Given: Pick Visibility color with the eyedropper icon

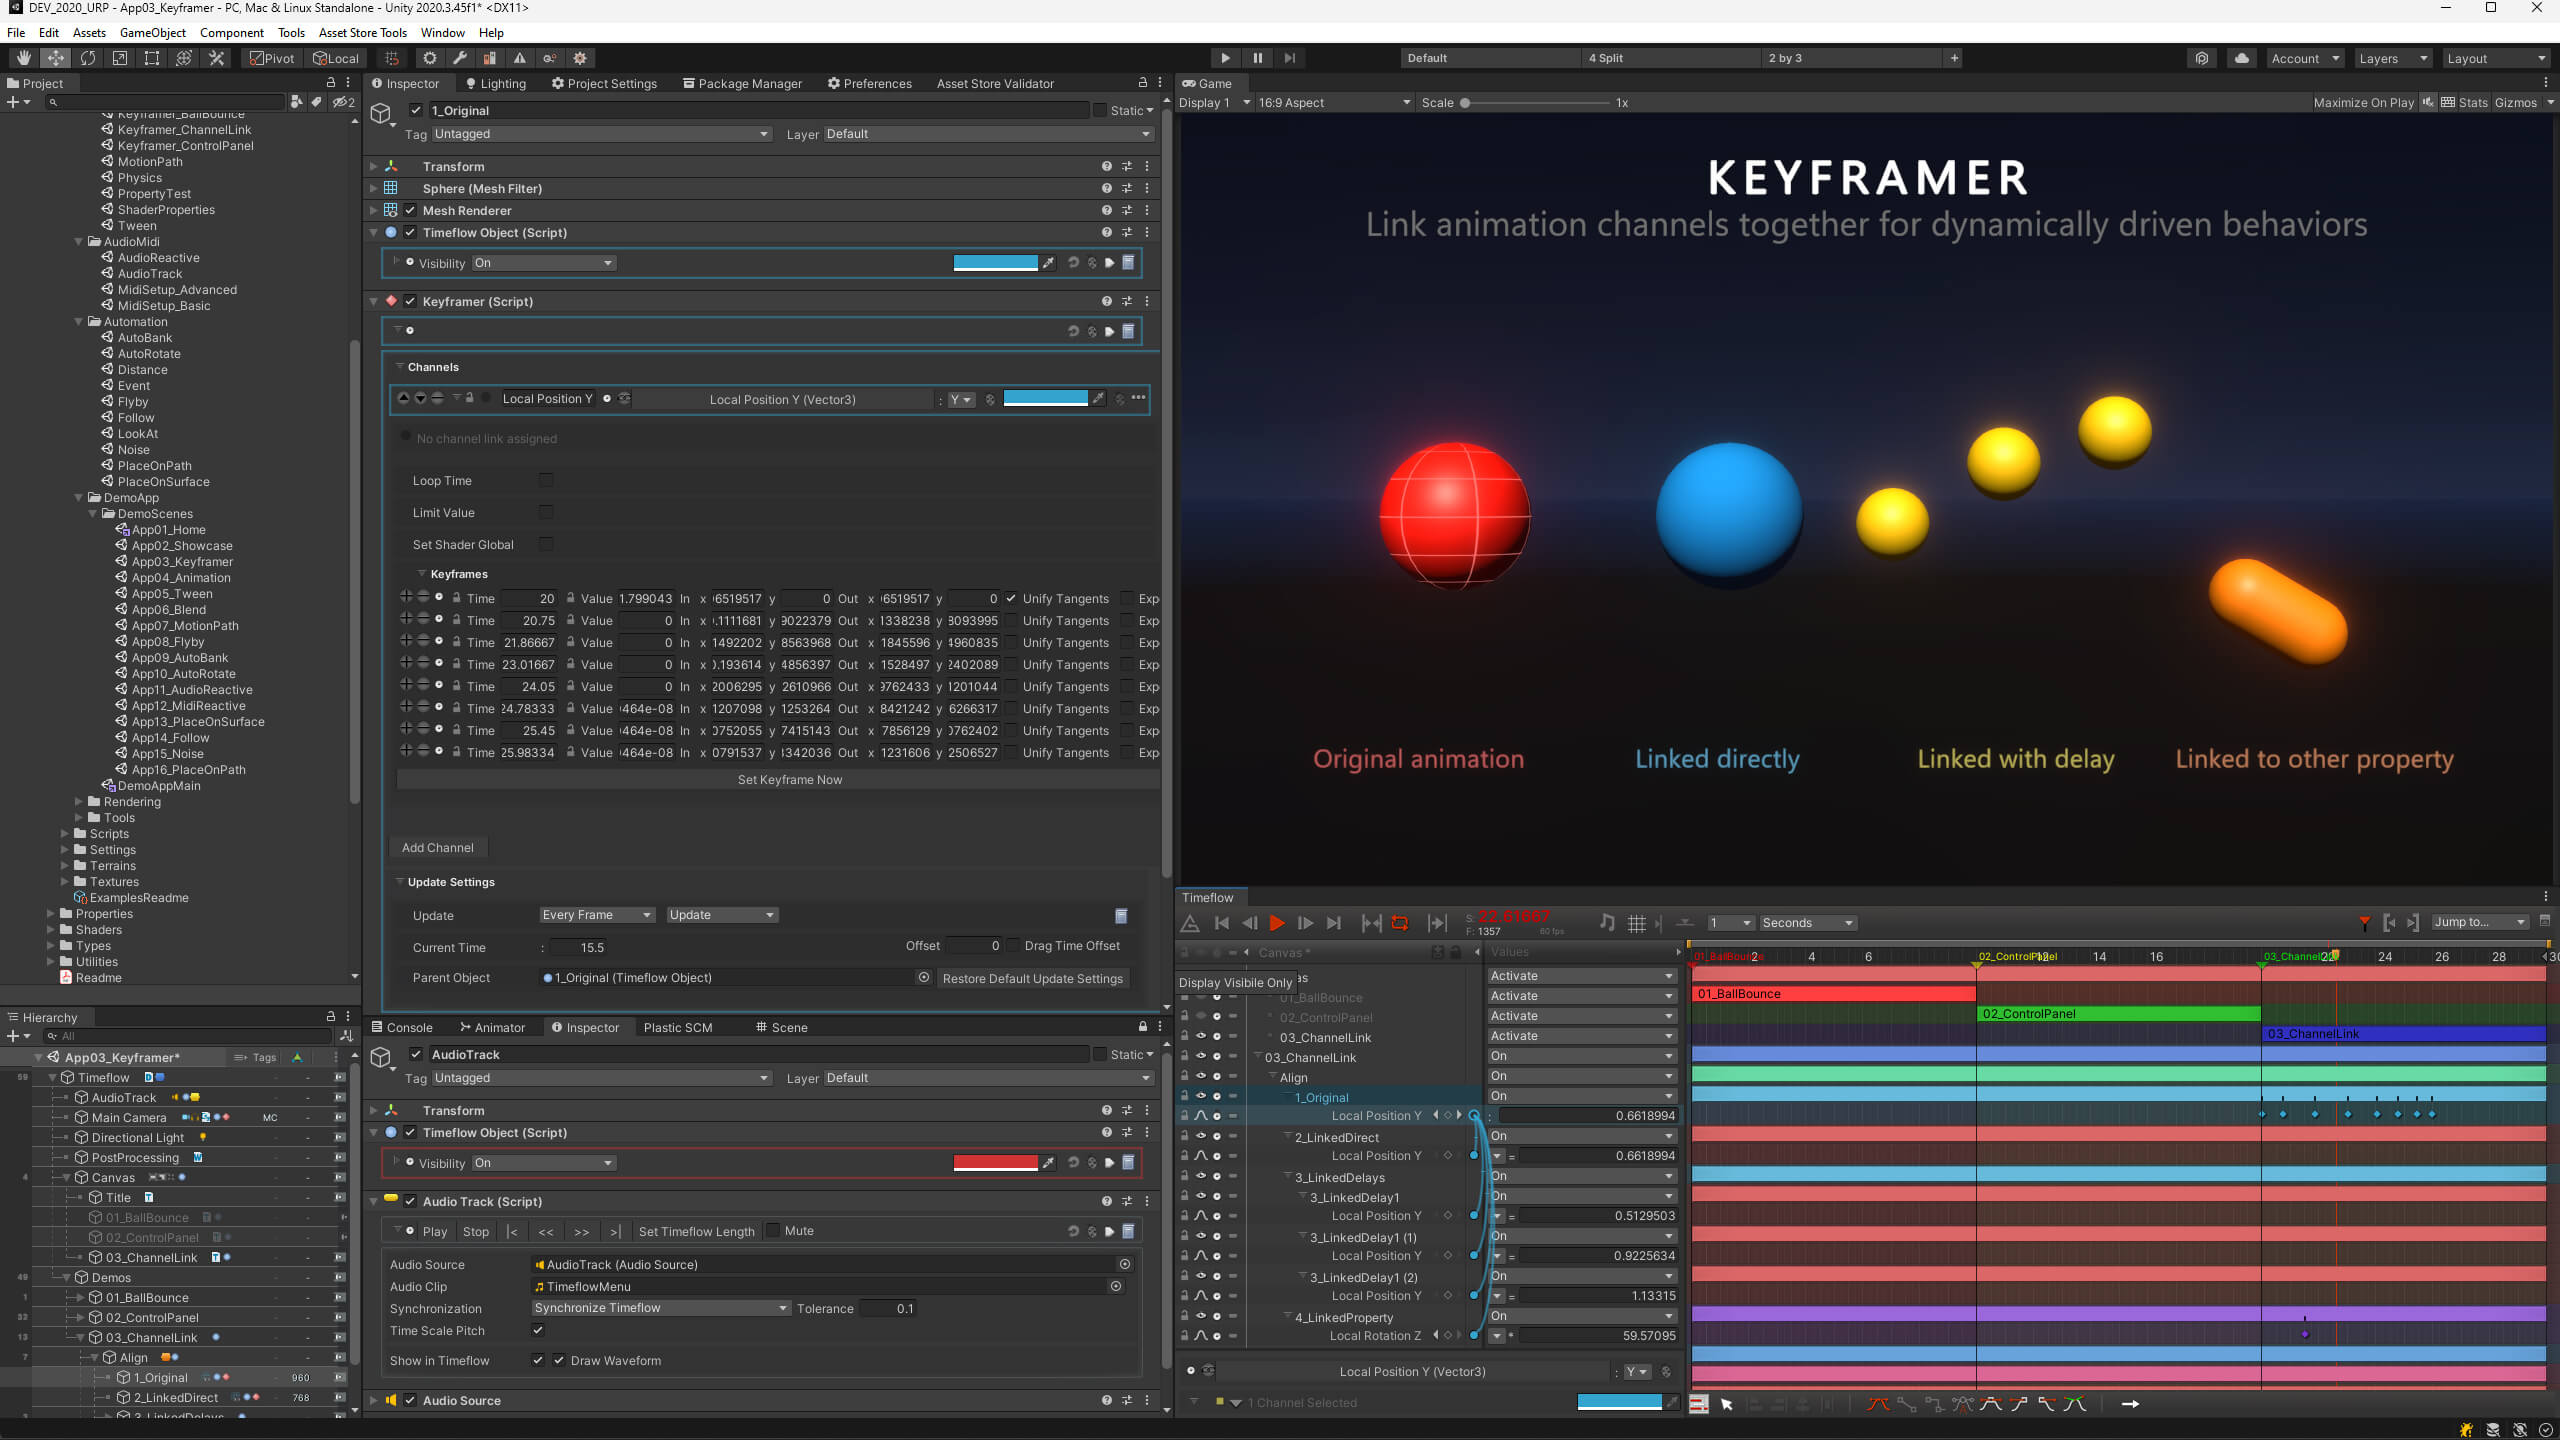Looking at the screenshot, I should pos(1050,262).
